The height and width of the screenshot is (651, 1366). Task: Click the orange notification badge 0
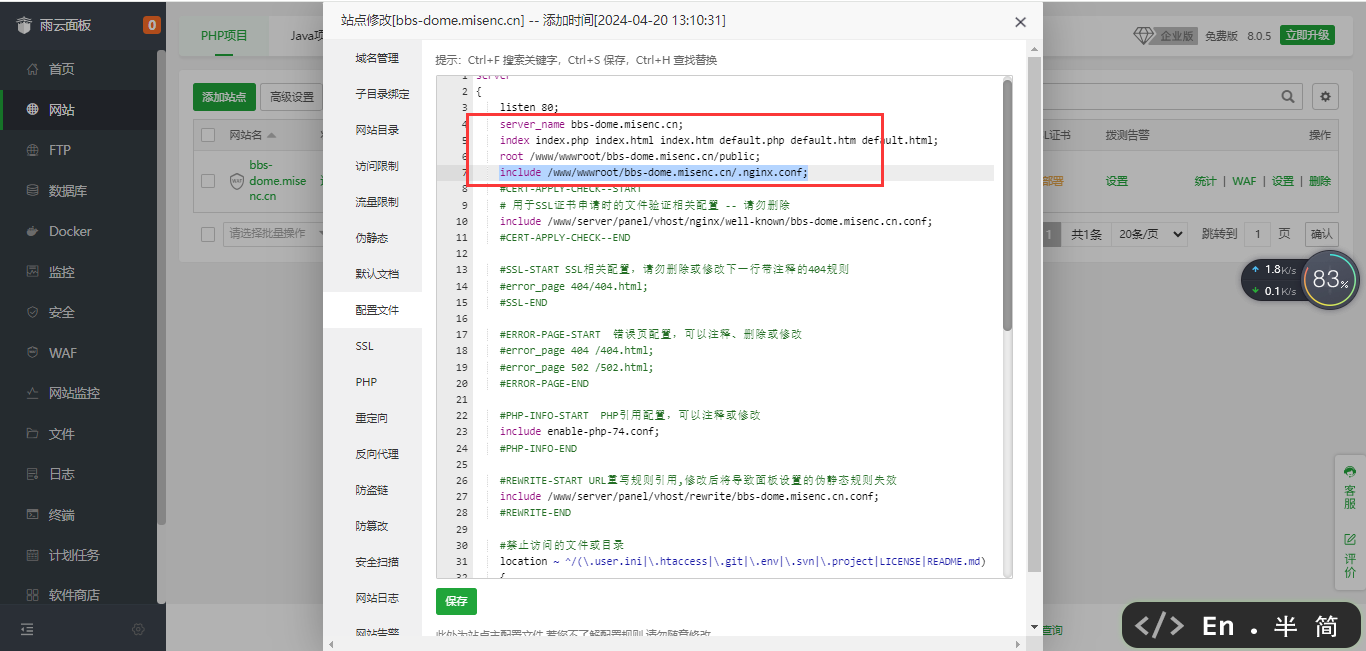click(152, 25)
